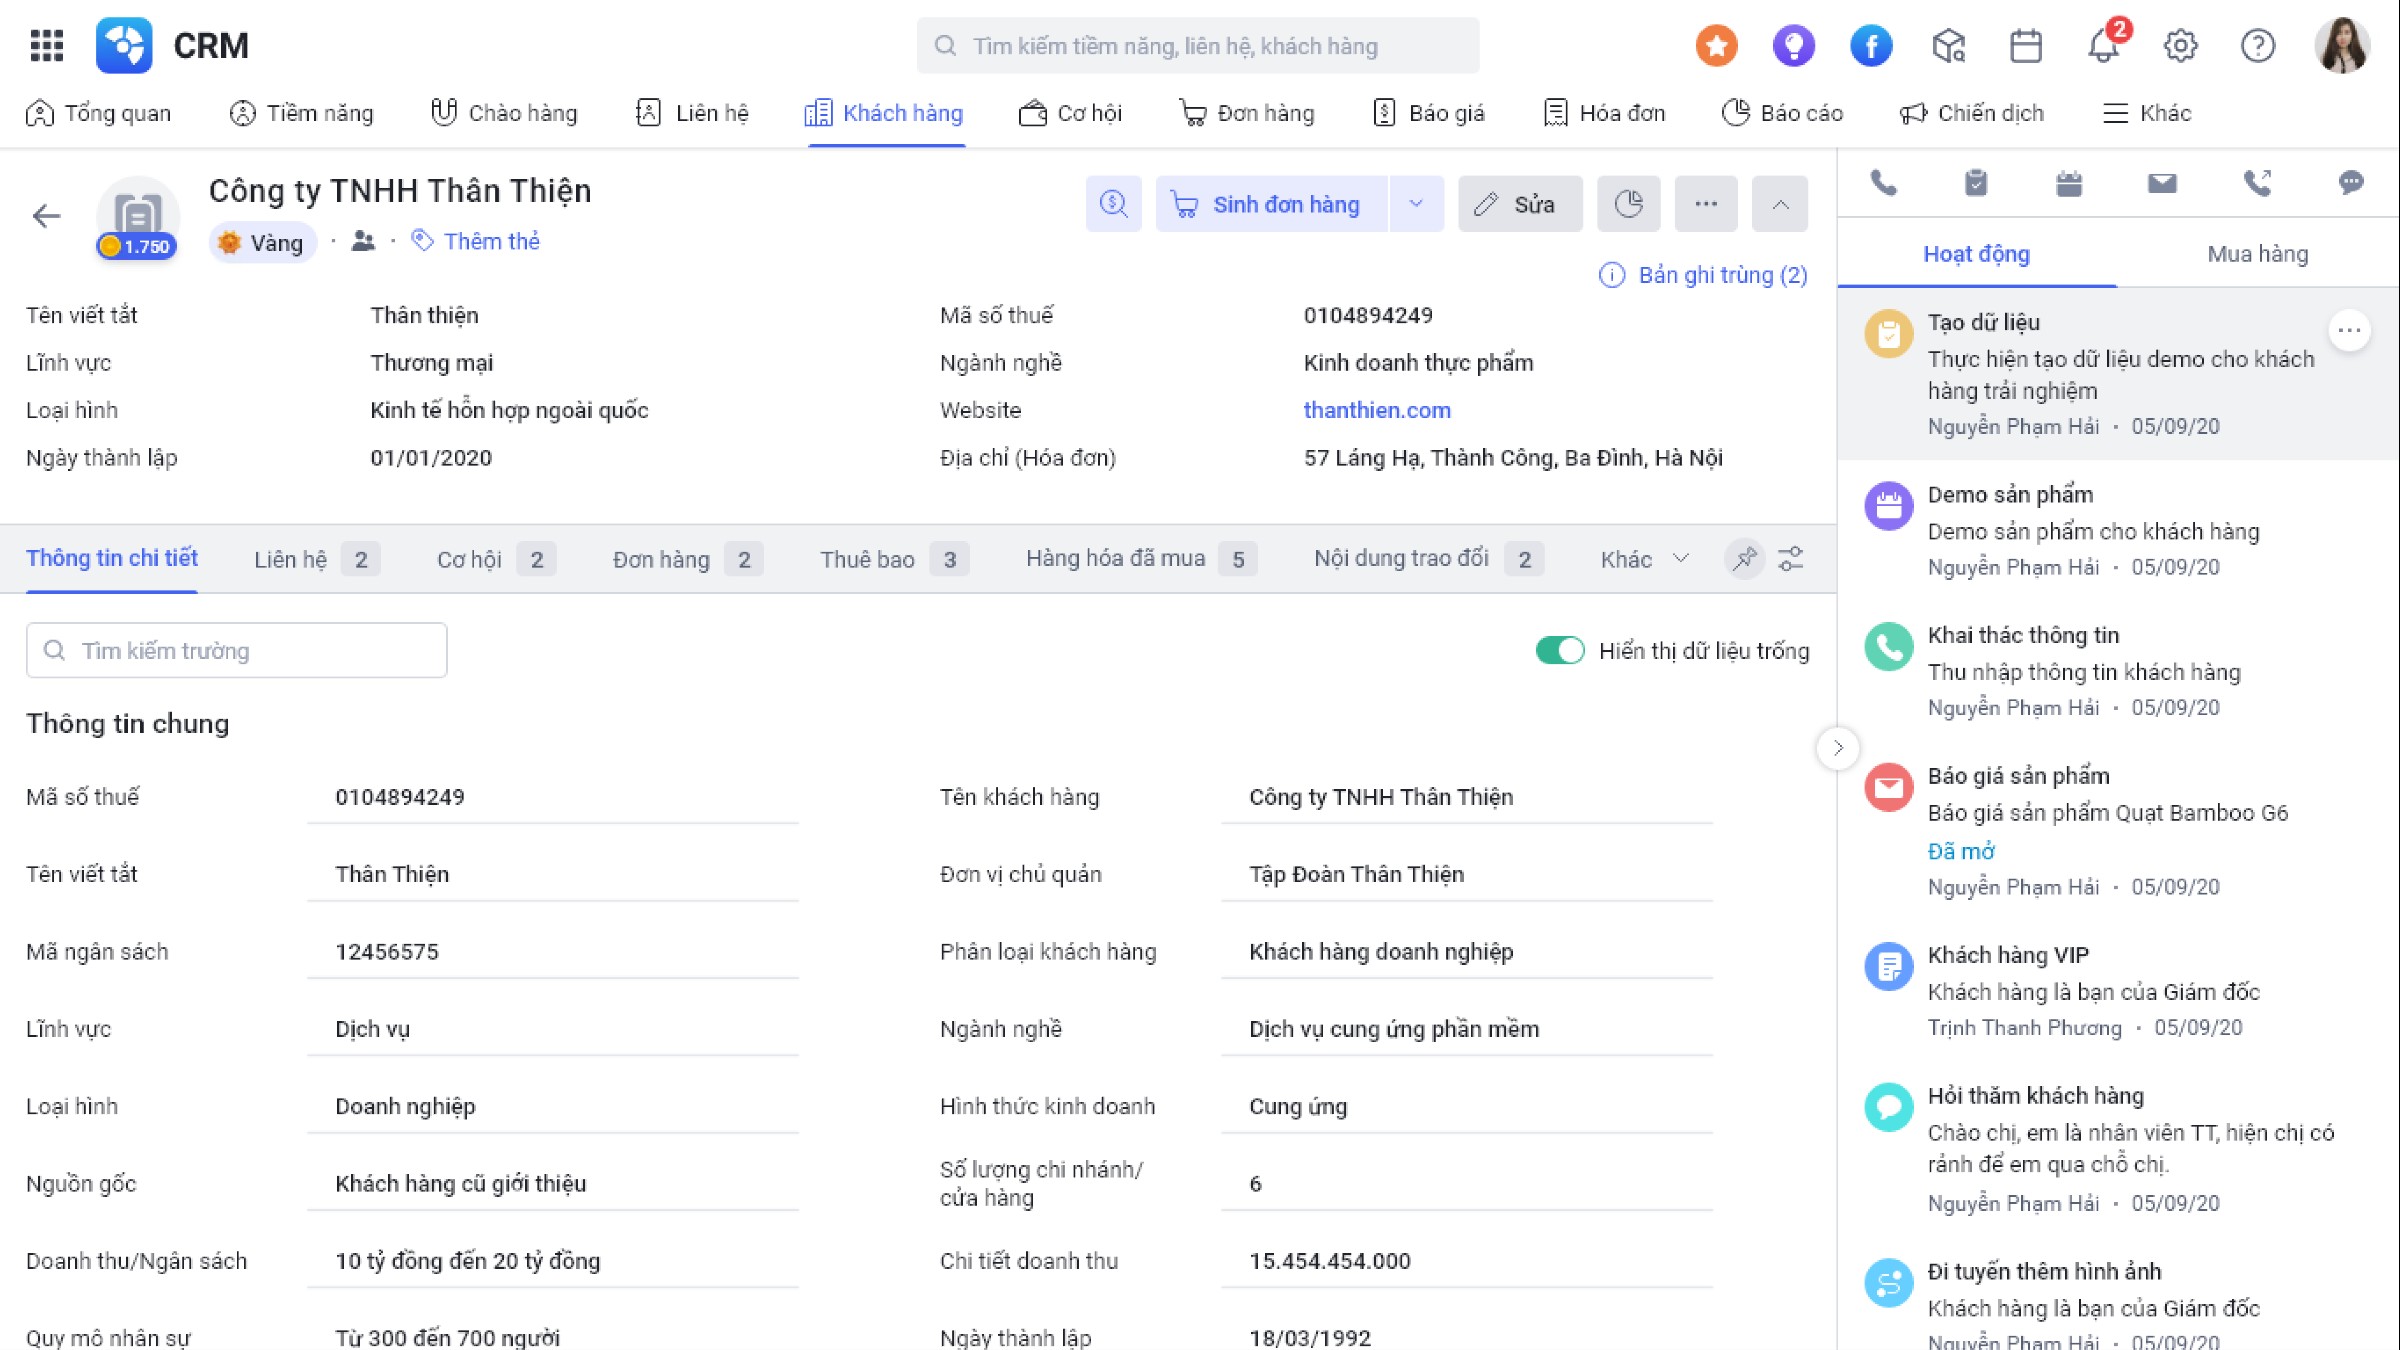Collapse the right activity panel
The image size is (2400, 1350).
[1837, 748]
